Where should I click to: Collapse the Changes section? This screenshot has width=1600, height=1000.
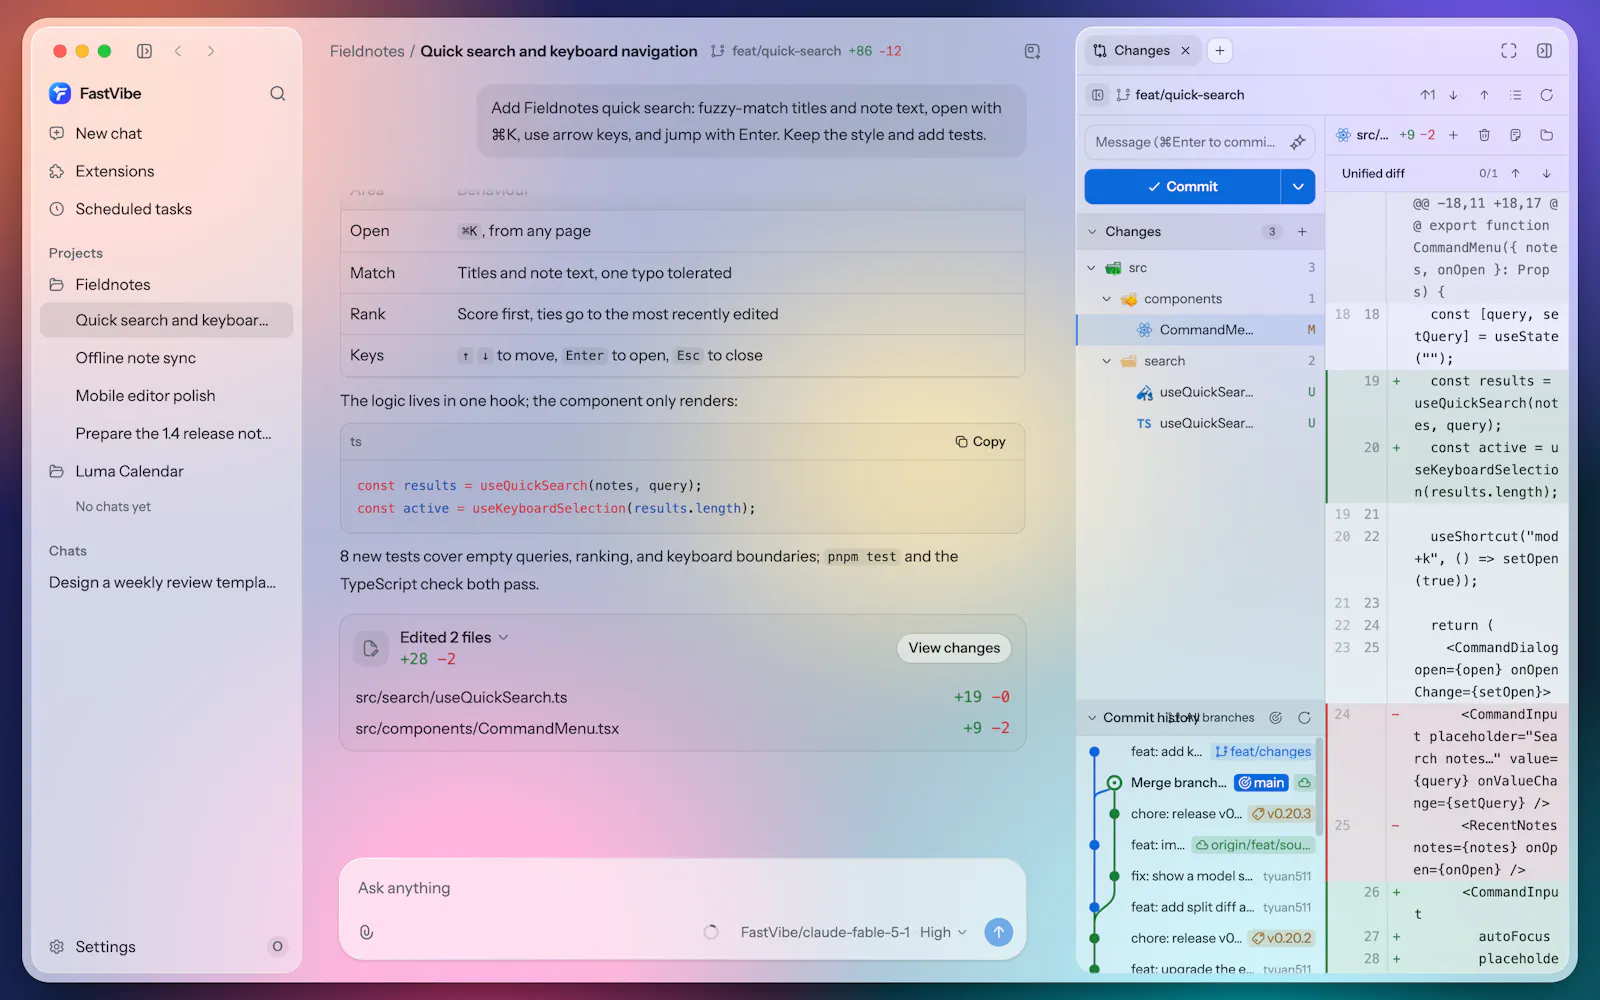tap(1093, 232)
